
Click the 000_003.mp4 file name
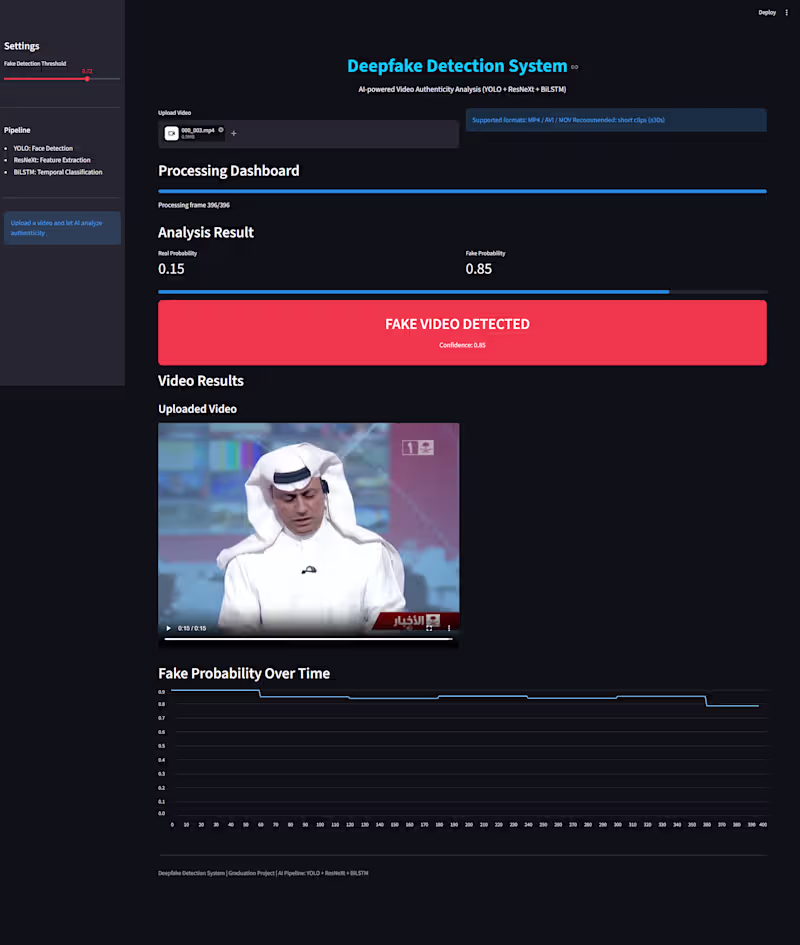198,130
